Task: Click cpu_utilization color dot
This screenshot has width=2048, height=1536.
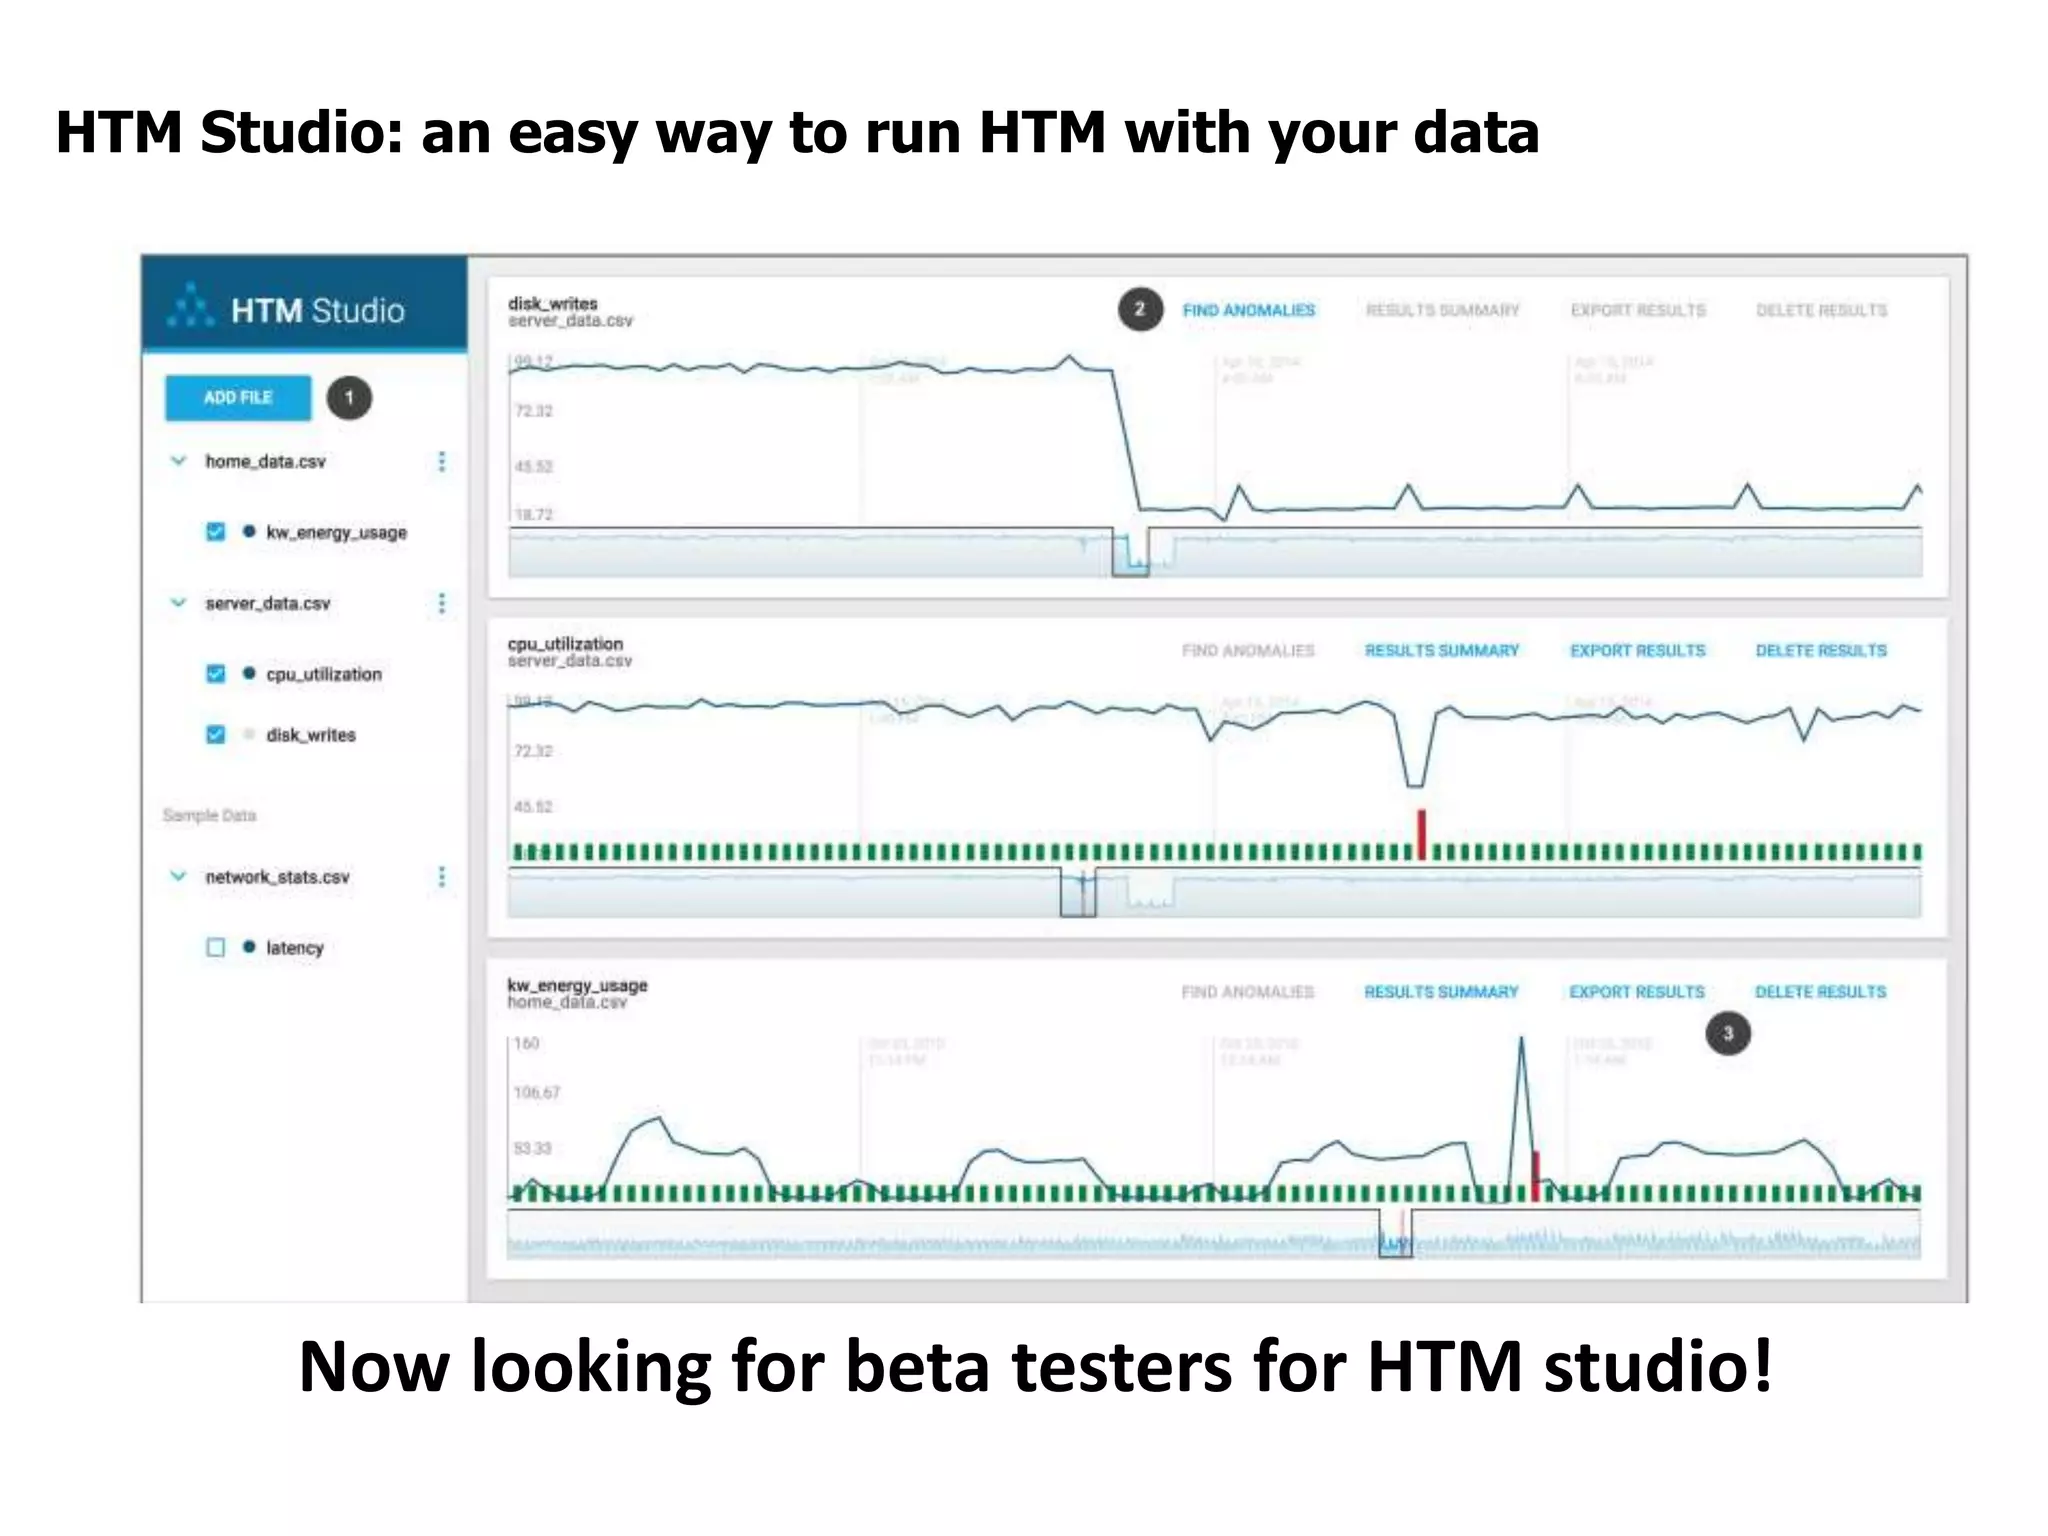Action: point(249,673)
